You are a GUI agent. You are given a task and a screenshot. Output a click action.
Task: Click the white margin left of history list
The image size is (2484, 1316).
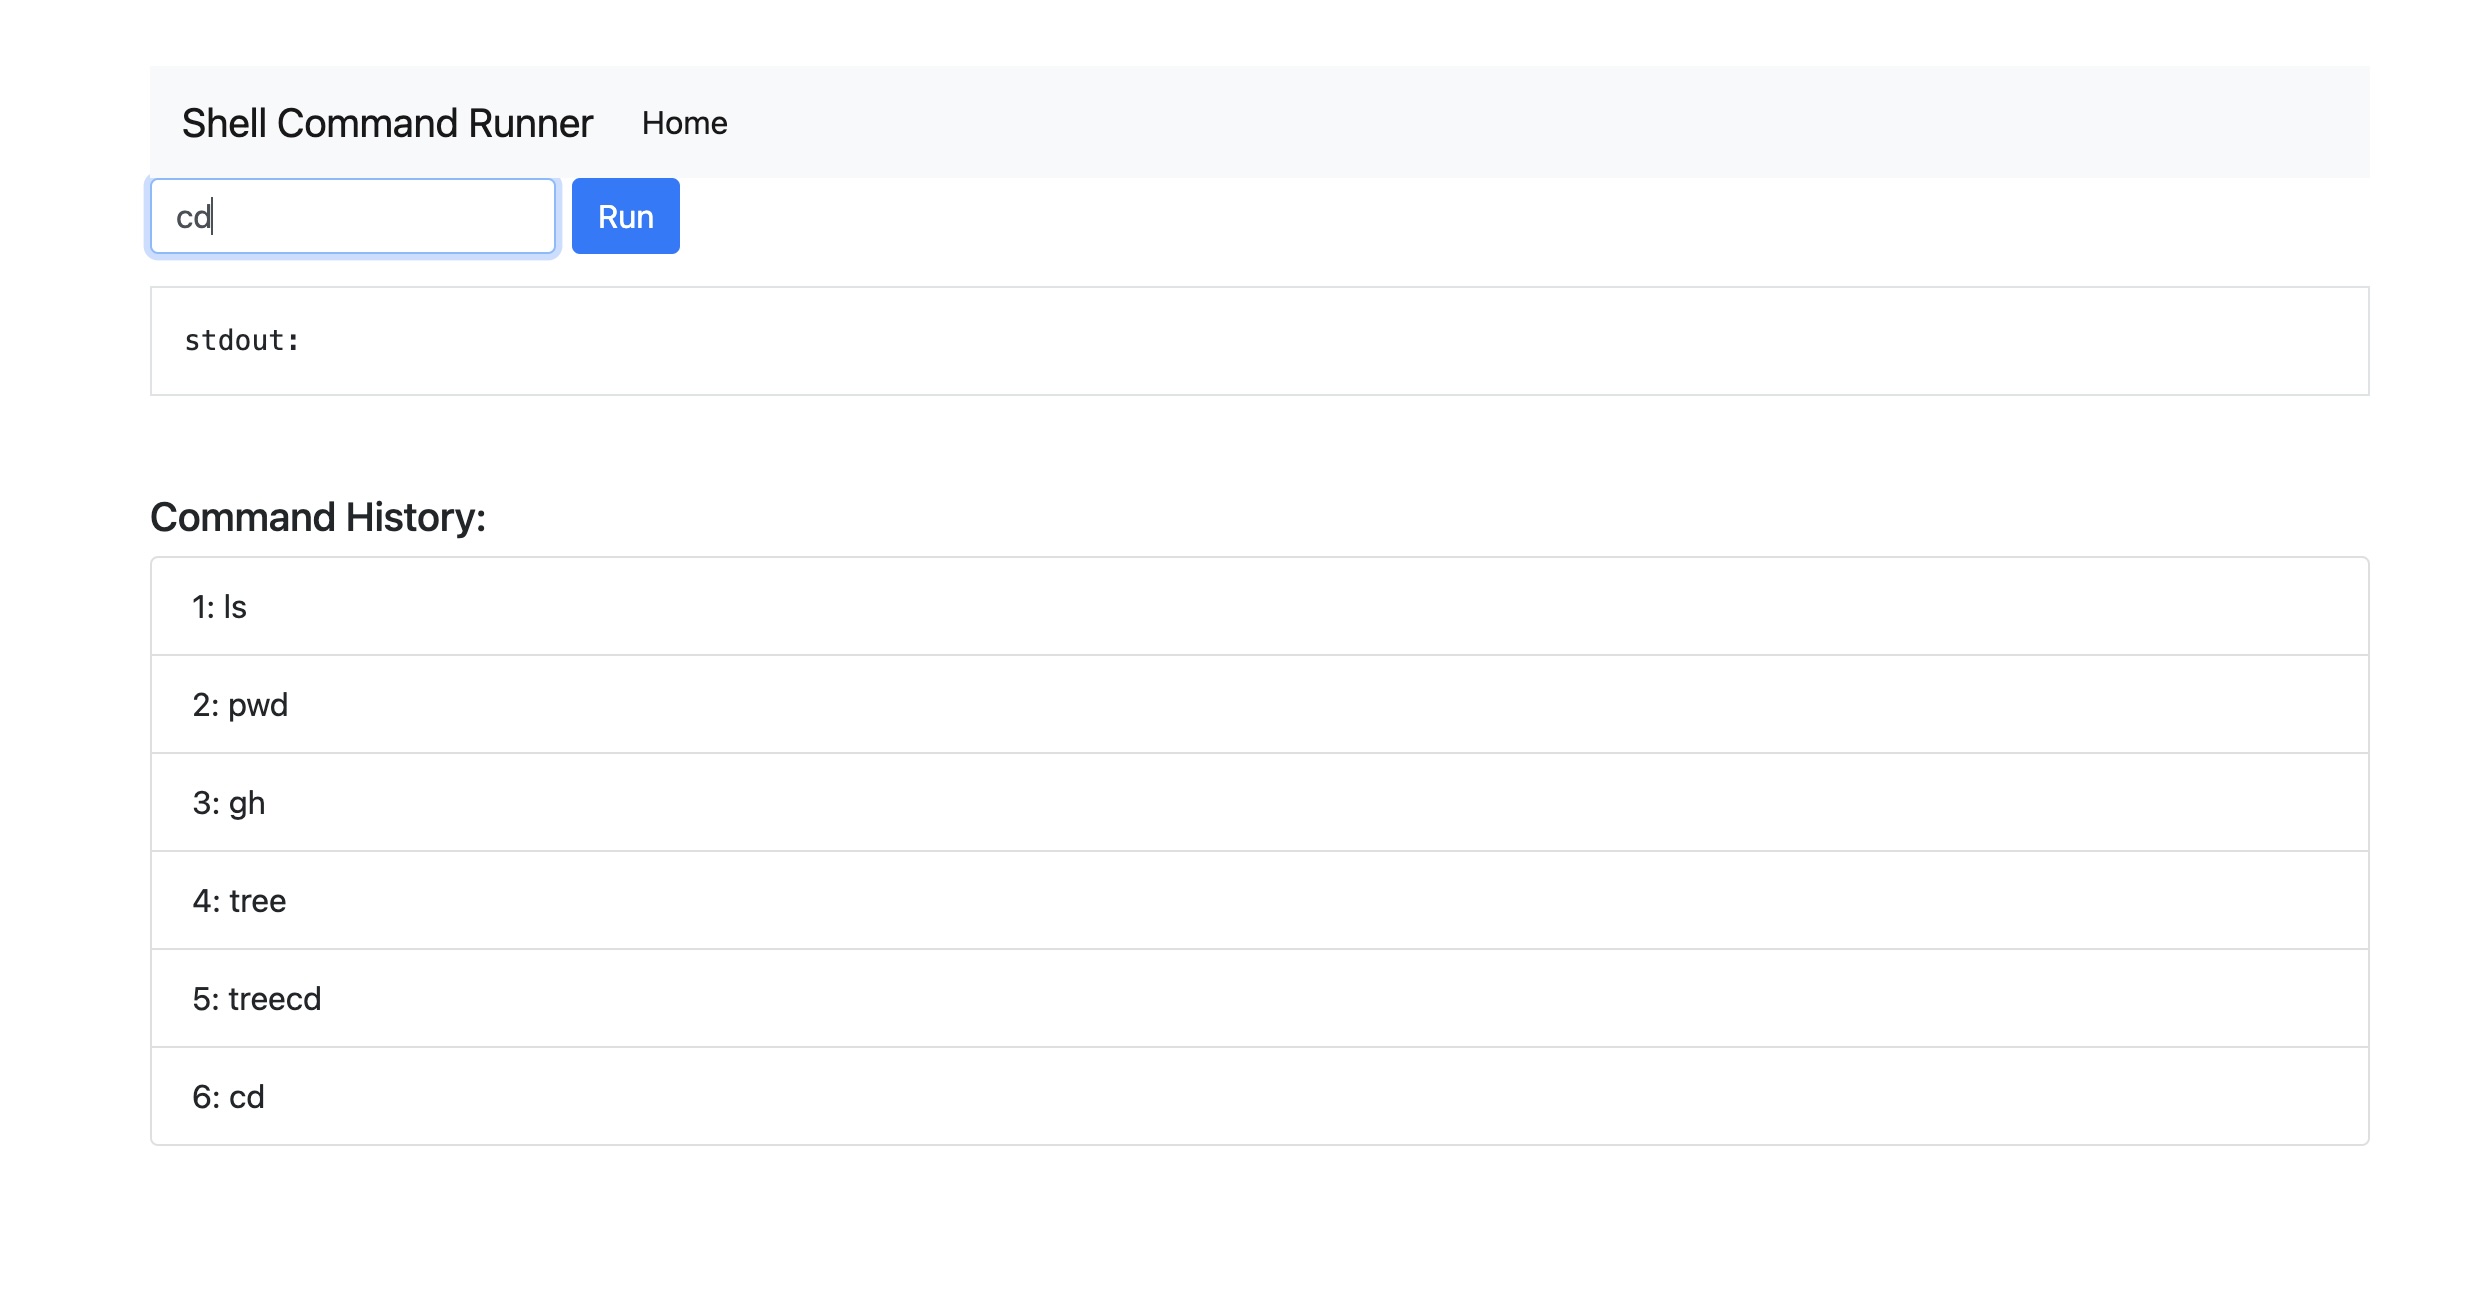(x=75, y=850)
